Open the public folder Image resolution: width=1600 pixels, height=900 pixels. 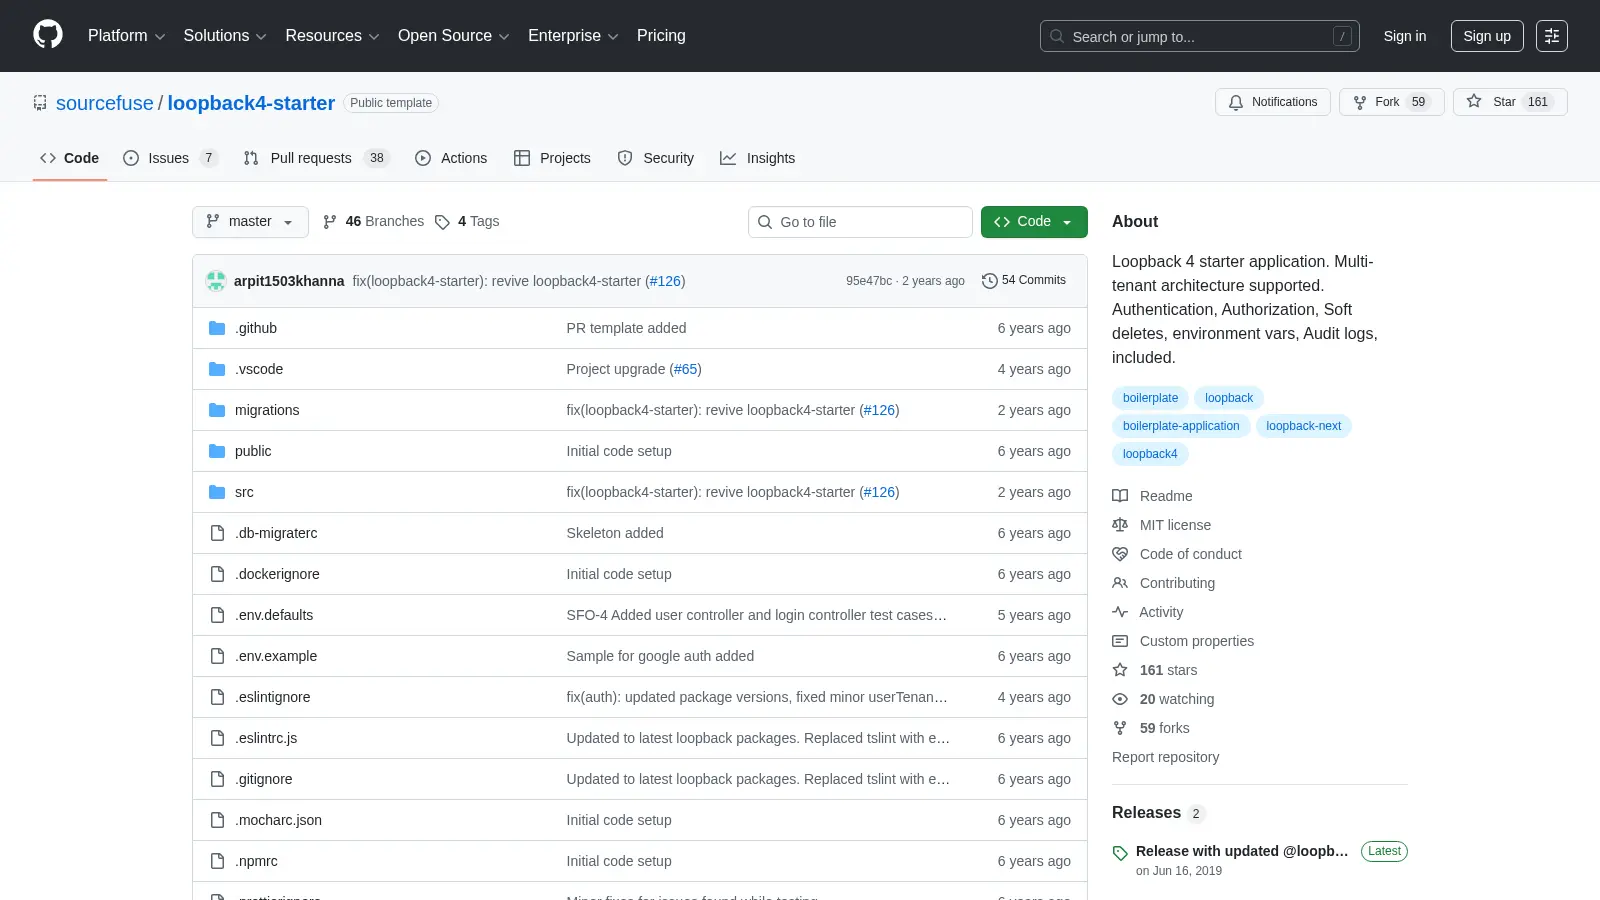click(x=253, y=451)
